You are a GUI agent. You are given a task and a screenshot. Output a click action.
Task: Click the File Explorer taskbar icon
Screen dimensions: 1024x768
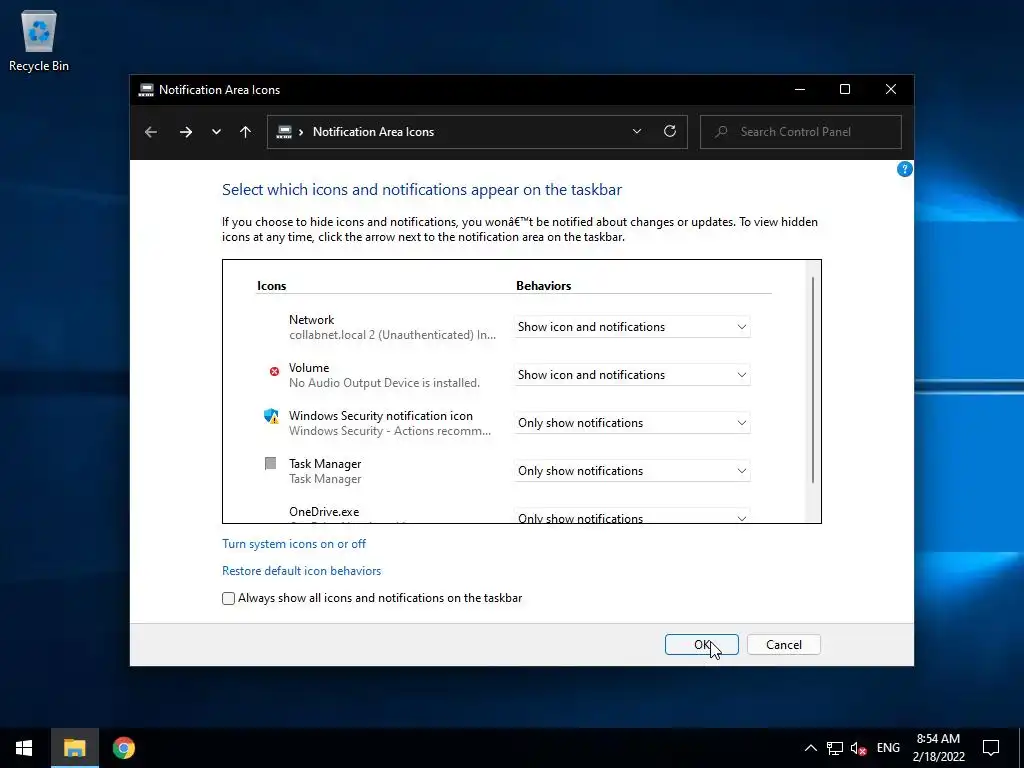click(74, 748)
